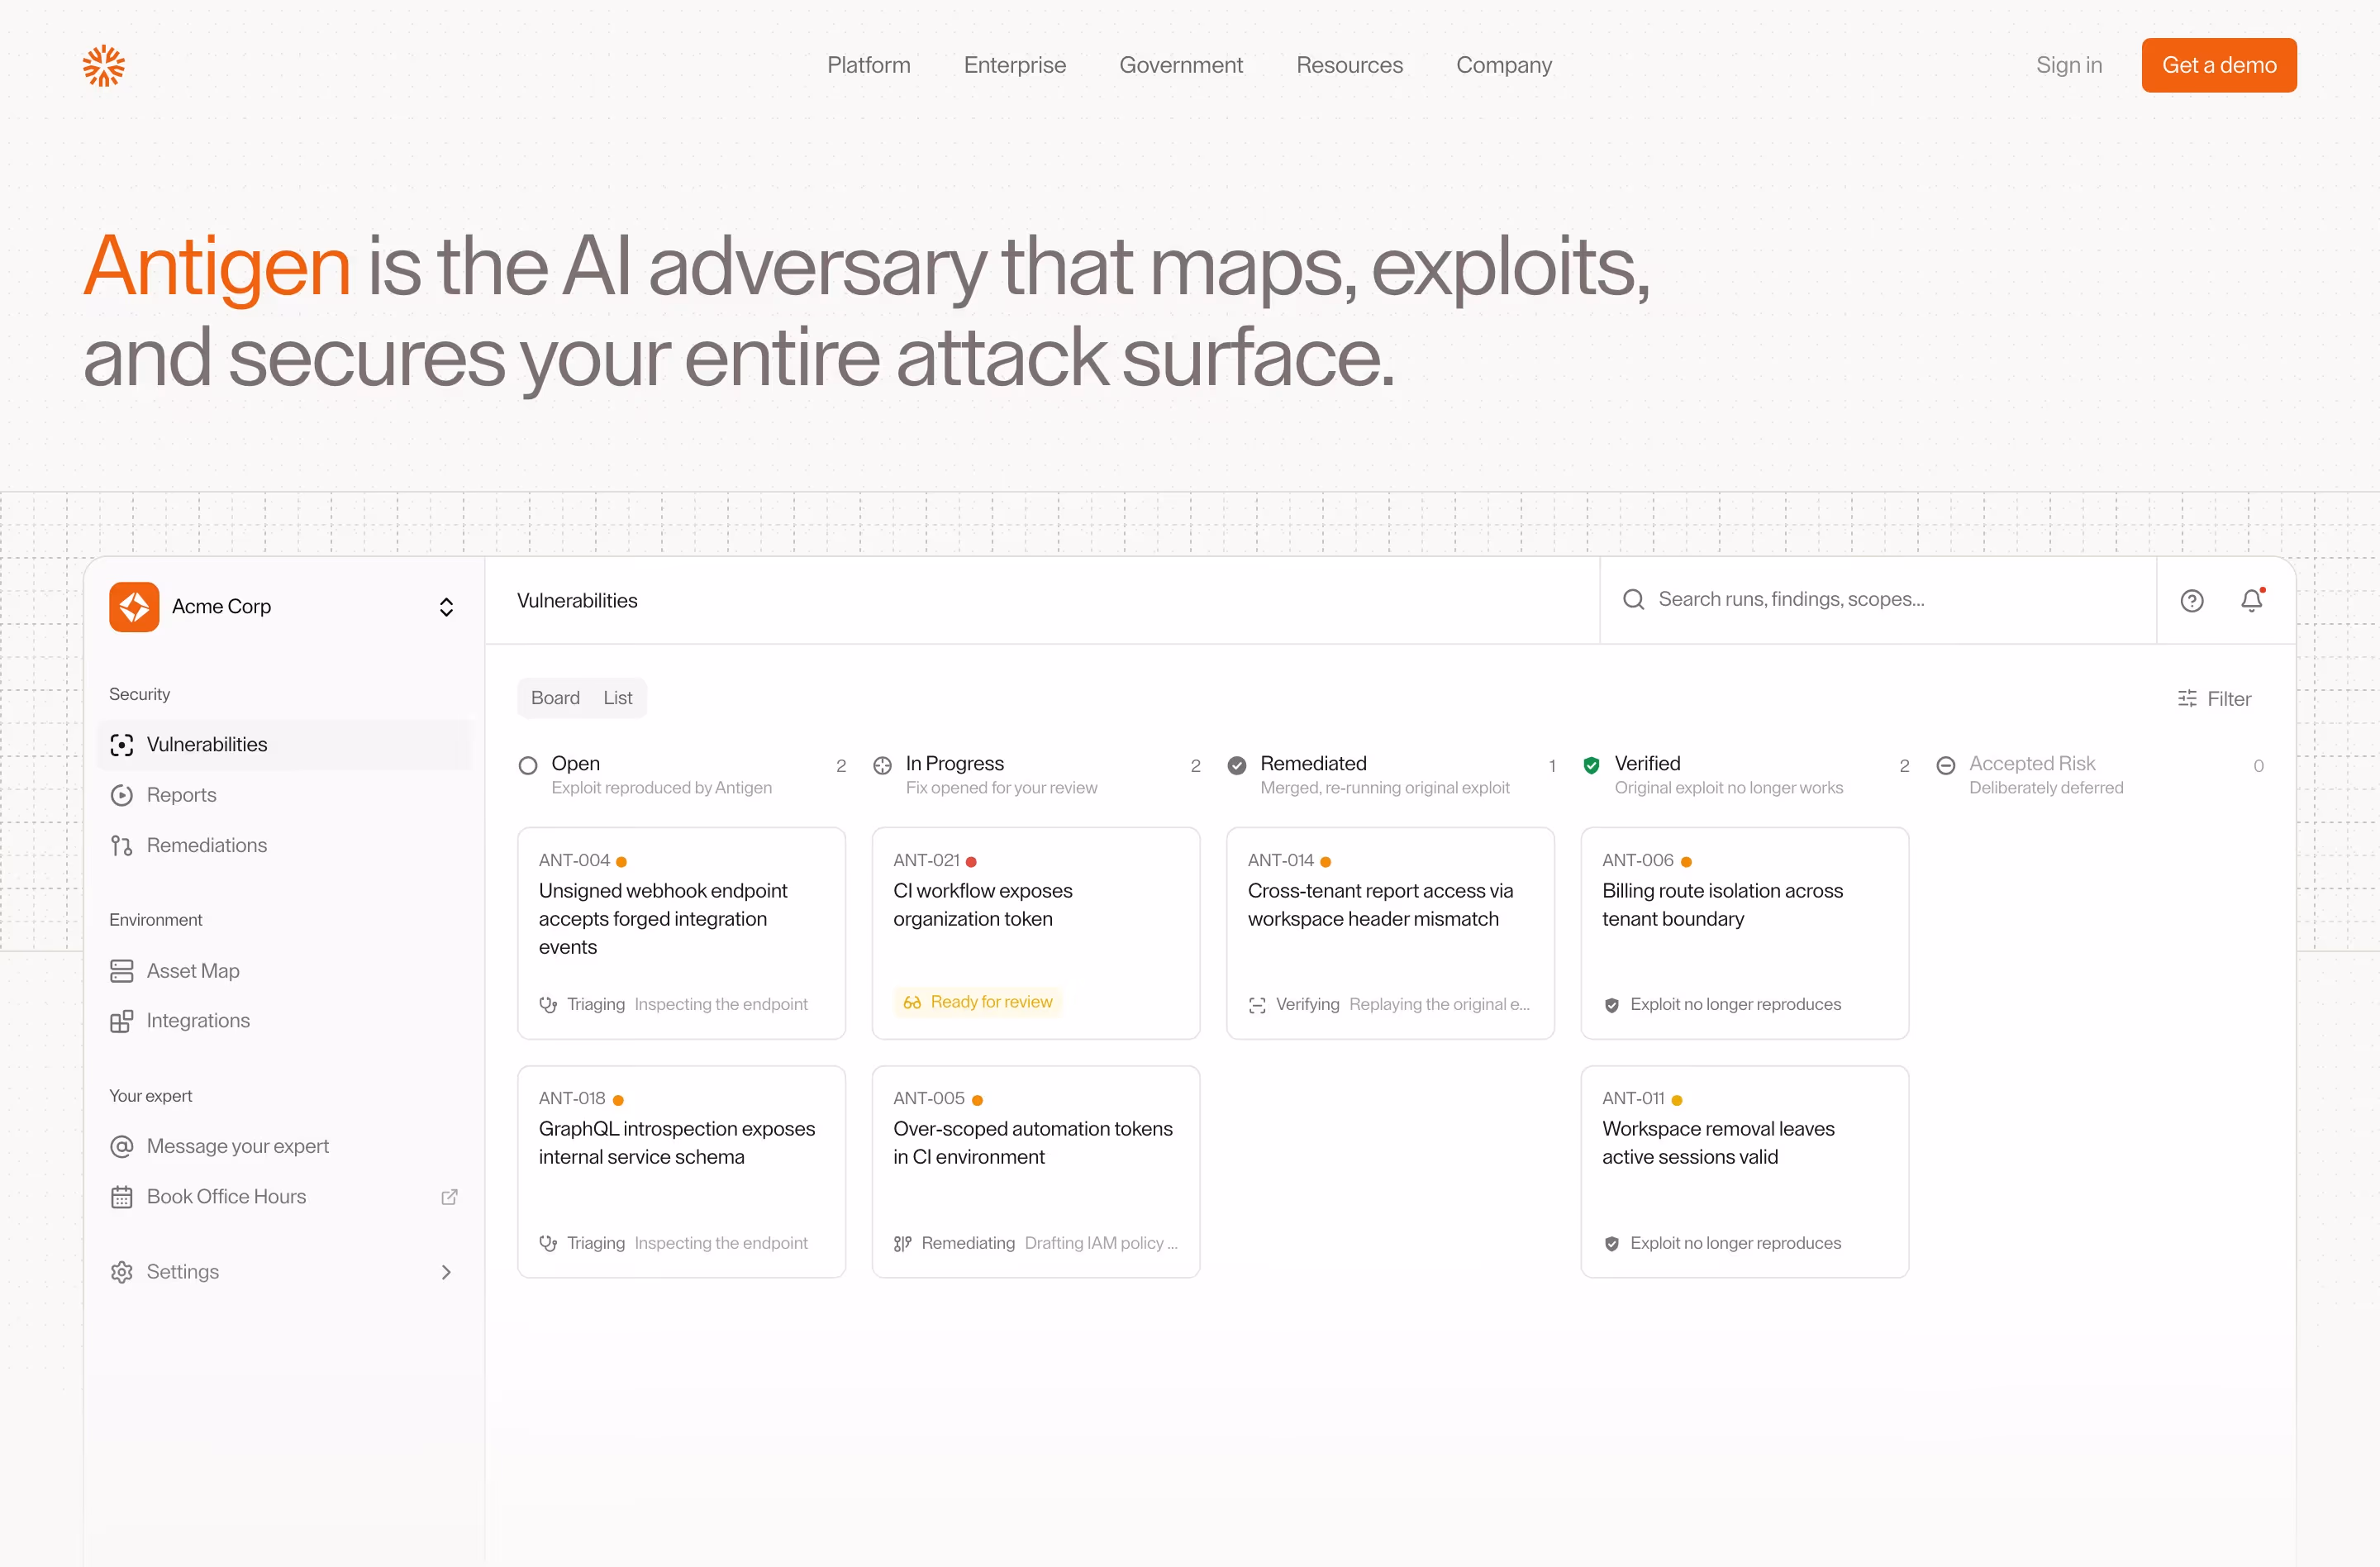
Task: Switch to Board view
Action: coord(555,698)
